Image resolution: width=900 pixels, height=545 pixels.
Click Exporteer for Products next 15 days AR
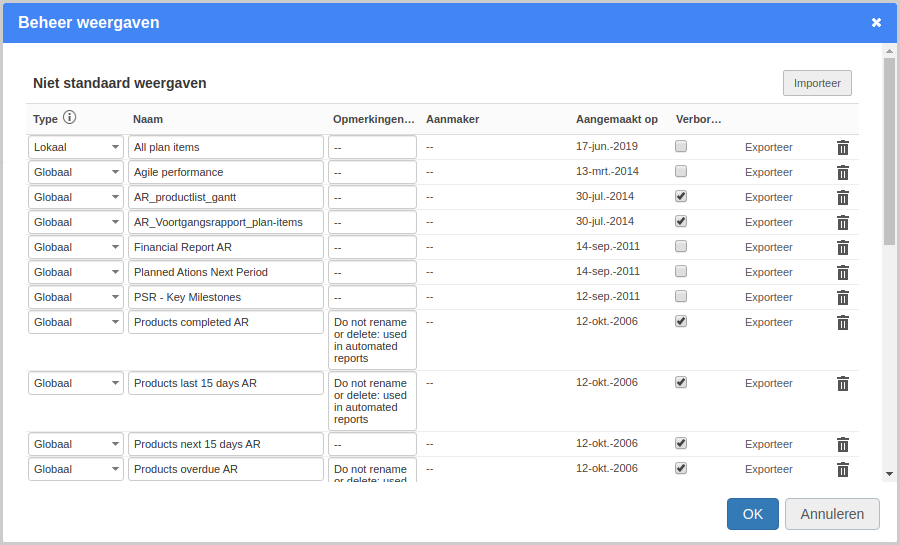(769, 444)
